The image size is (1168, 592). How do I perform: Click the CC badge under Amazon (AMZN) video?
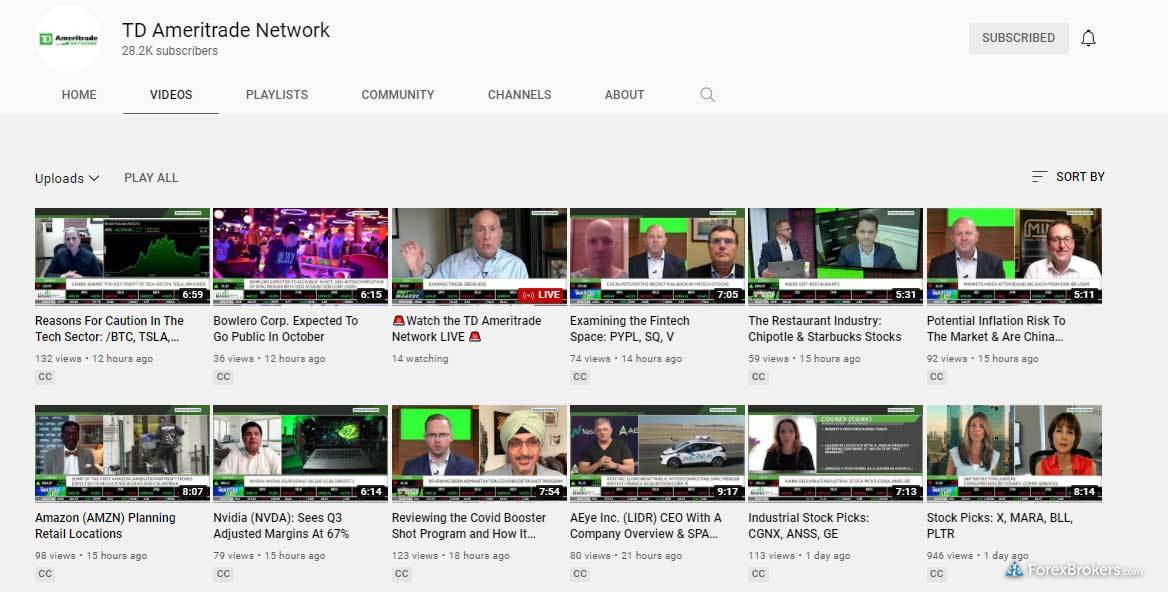point(45,573)
